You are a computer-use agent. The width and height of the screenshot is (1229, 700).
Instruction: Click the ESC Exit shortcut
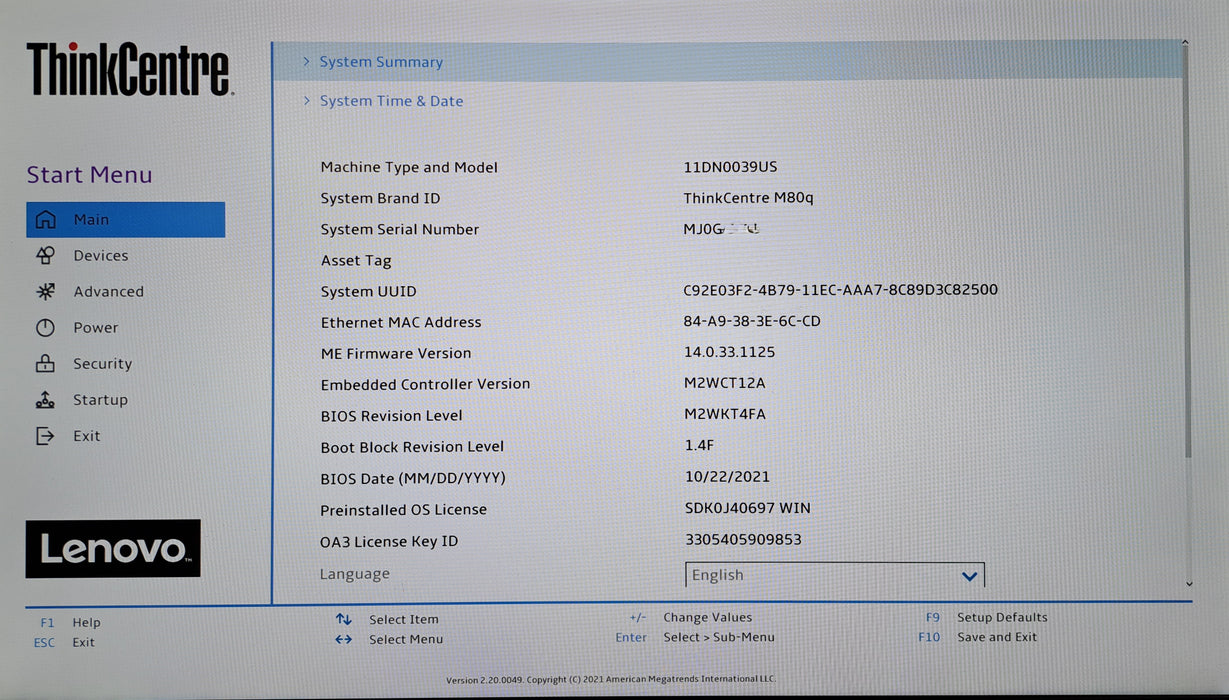[64, 642]
